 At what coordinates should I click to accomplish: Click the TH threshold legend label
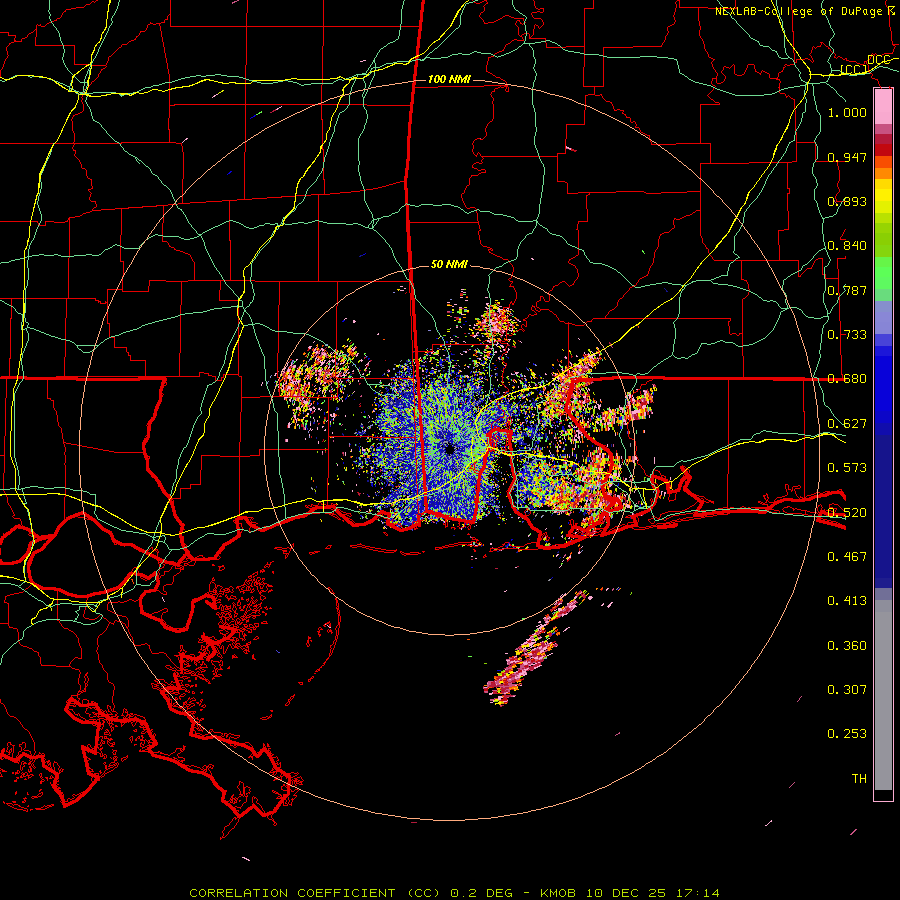click(859, 779)
